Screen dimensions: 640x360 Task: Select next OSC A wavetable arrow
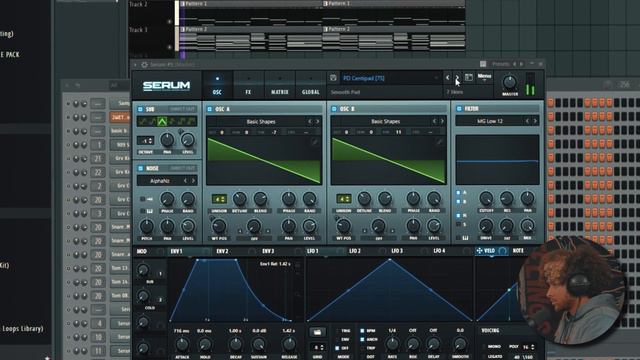click(317, 121)
